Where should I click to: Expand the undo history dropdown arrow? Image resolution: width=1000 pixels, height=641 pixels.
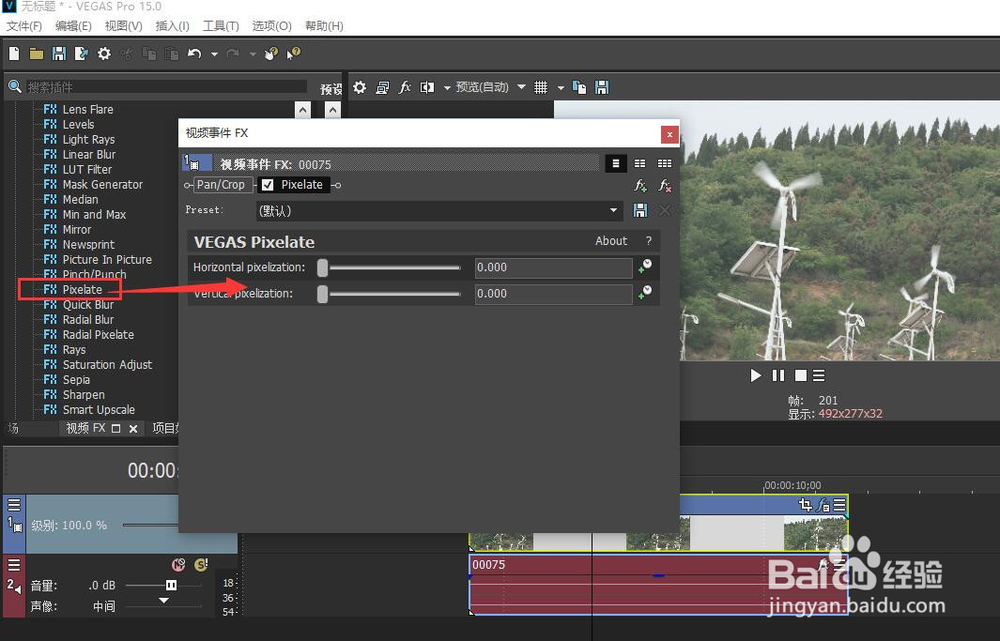pos(214,54)
